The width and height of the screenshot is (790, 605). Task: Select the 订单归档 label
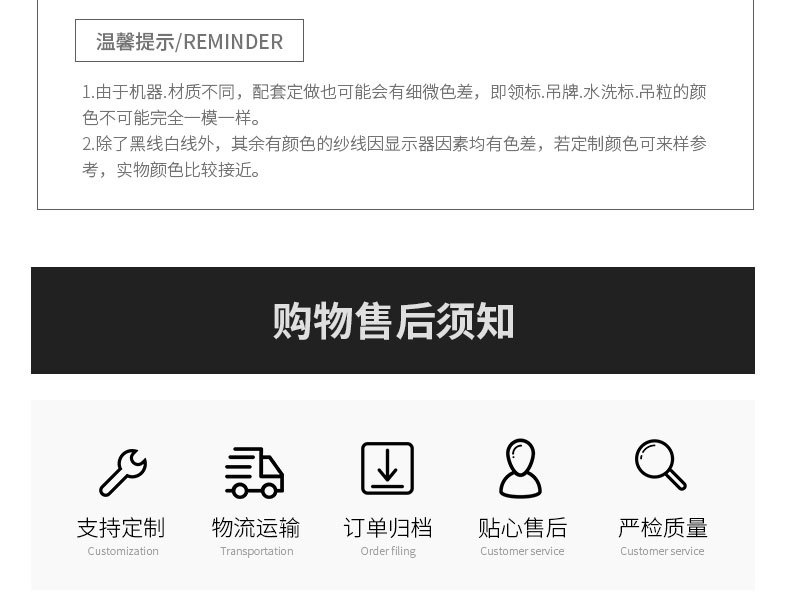tap(387, 528)
